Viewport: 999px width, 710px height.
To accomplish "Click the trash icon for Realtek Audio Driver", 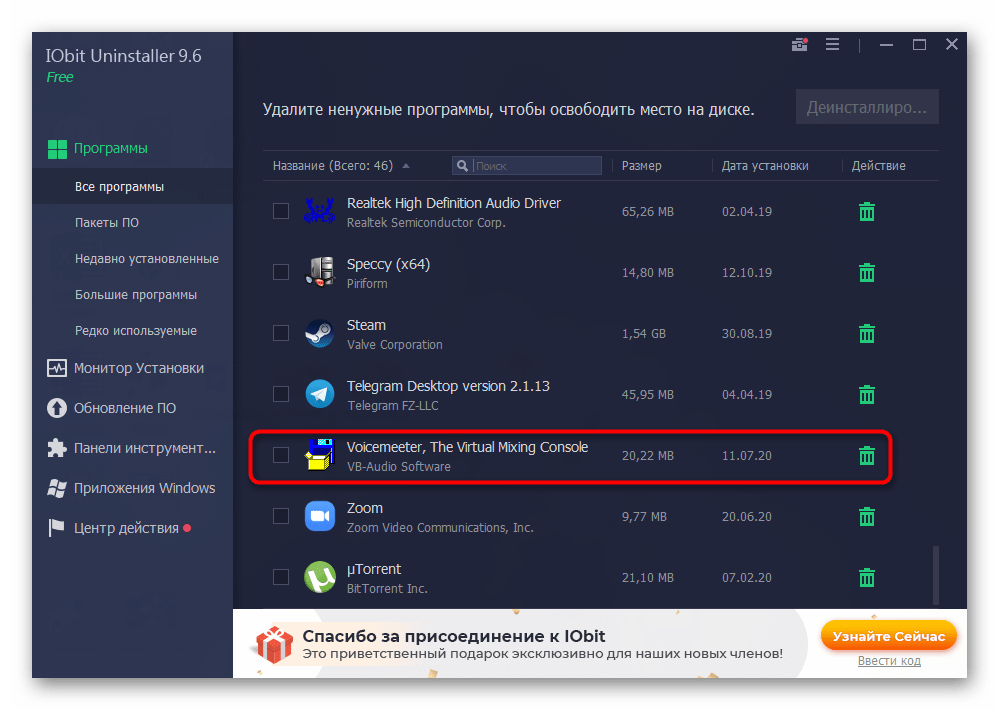I will point(867,212).
